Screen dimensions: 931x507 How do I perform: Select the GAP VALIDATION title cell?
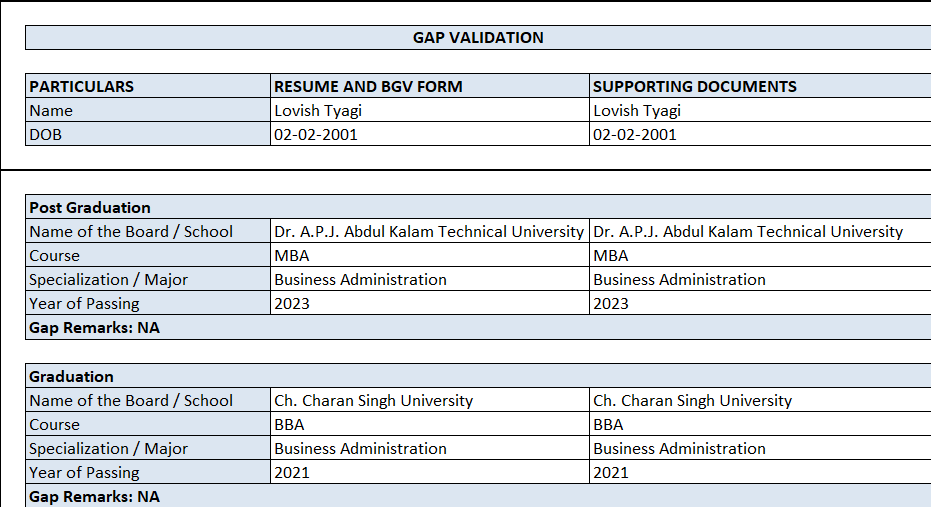pos(478,38)
